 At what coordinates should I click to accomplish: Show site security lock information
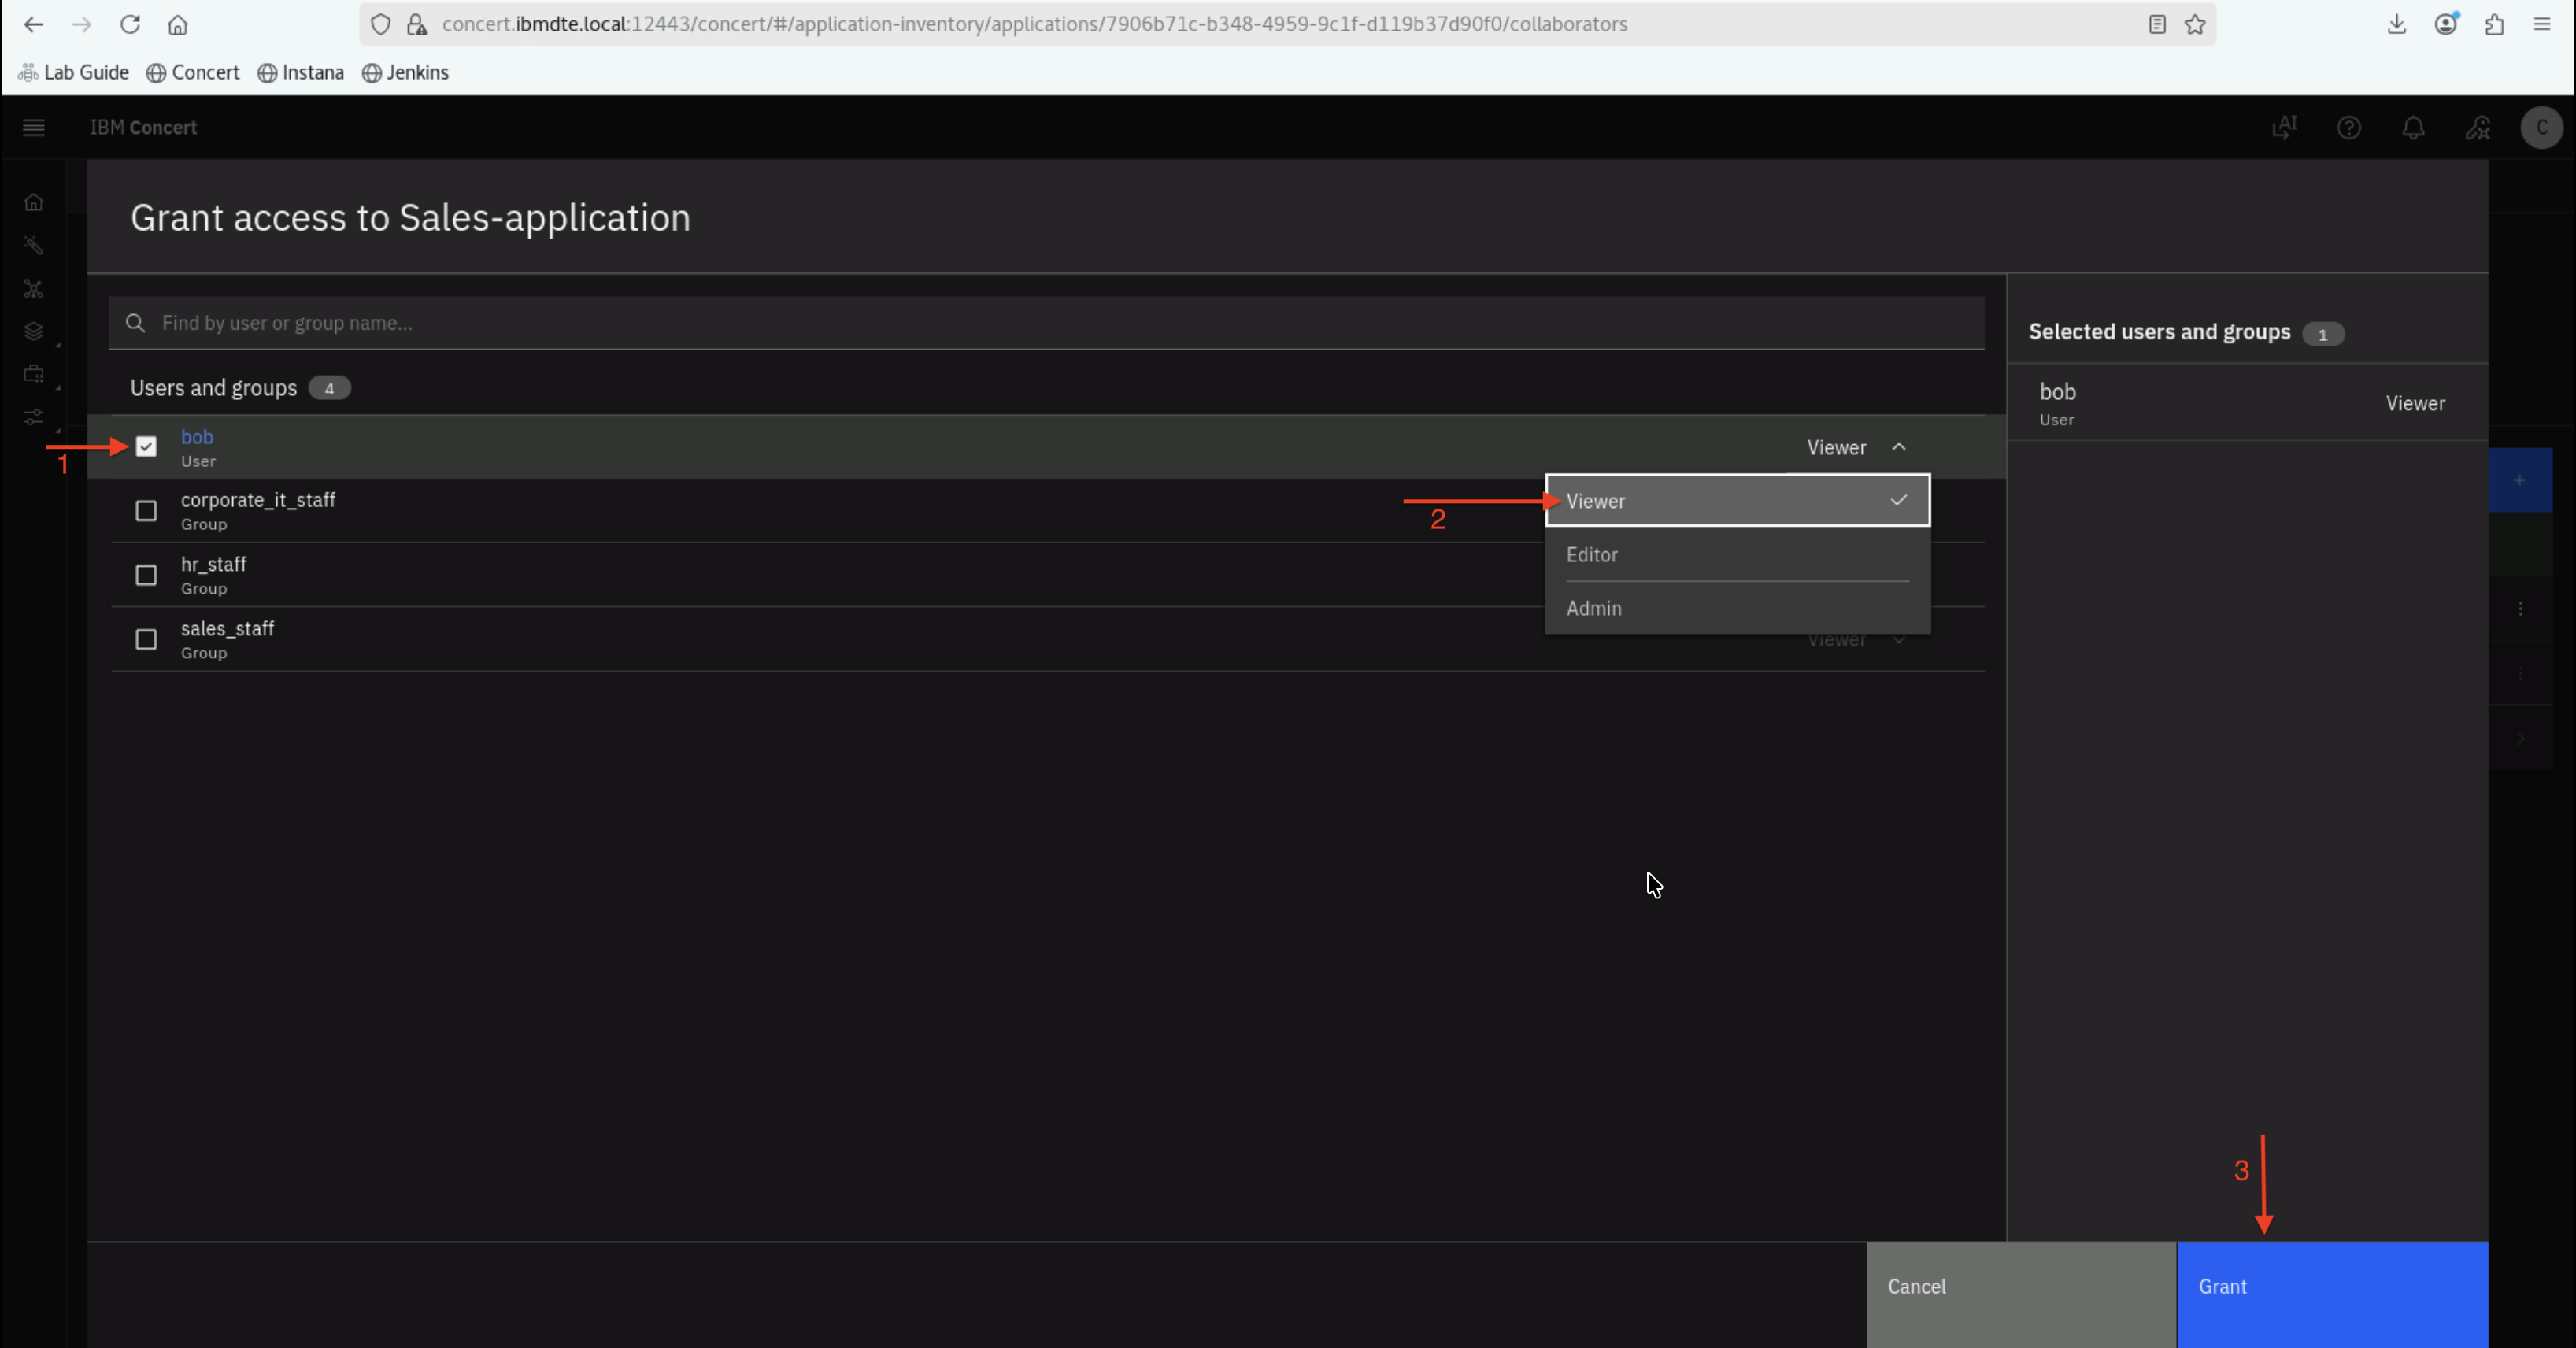tap(417, 24)
